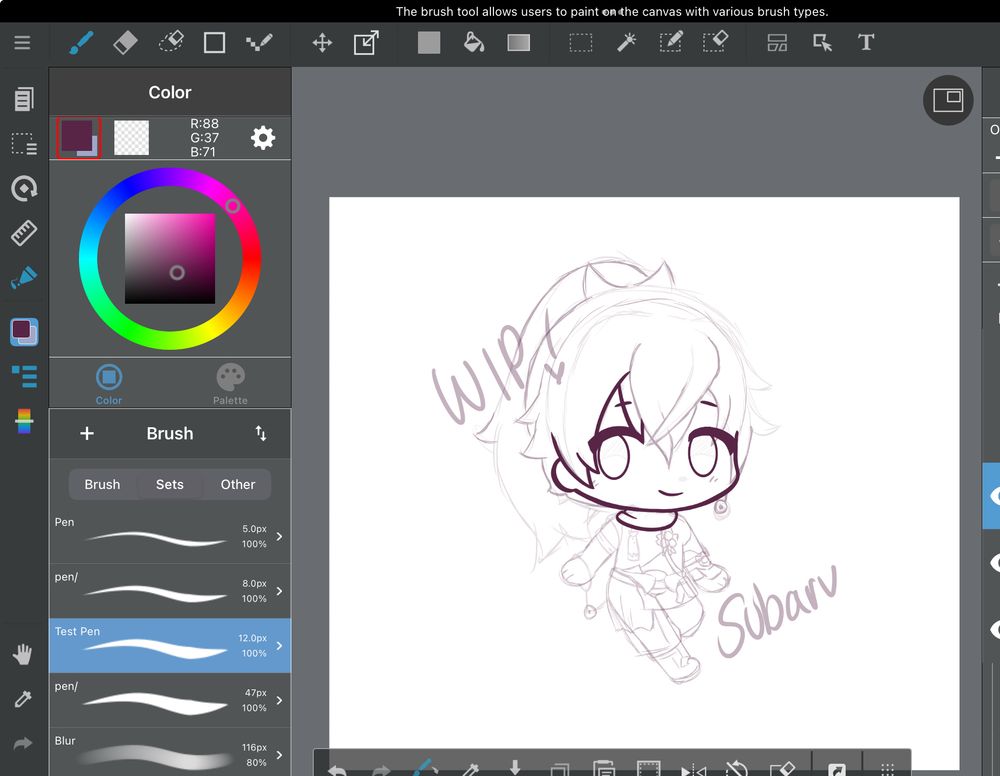
Task: Choose the Gradient tool
Action: 518,43
